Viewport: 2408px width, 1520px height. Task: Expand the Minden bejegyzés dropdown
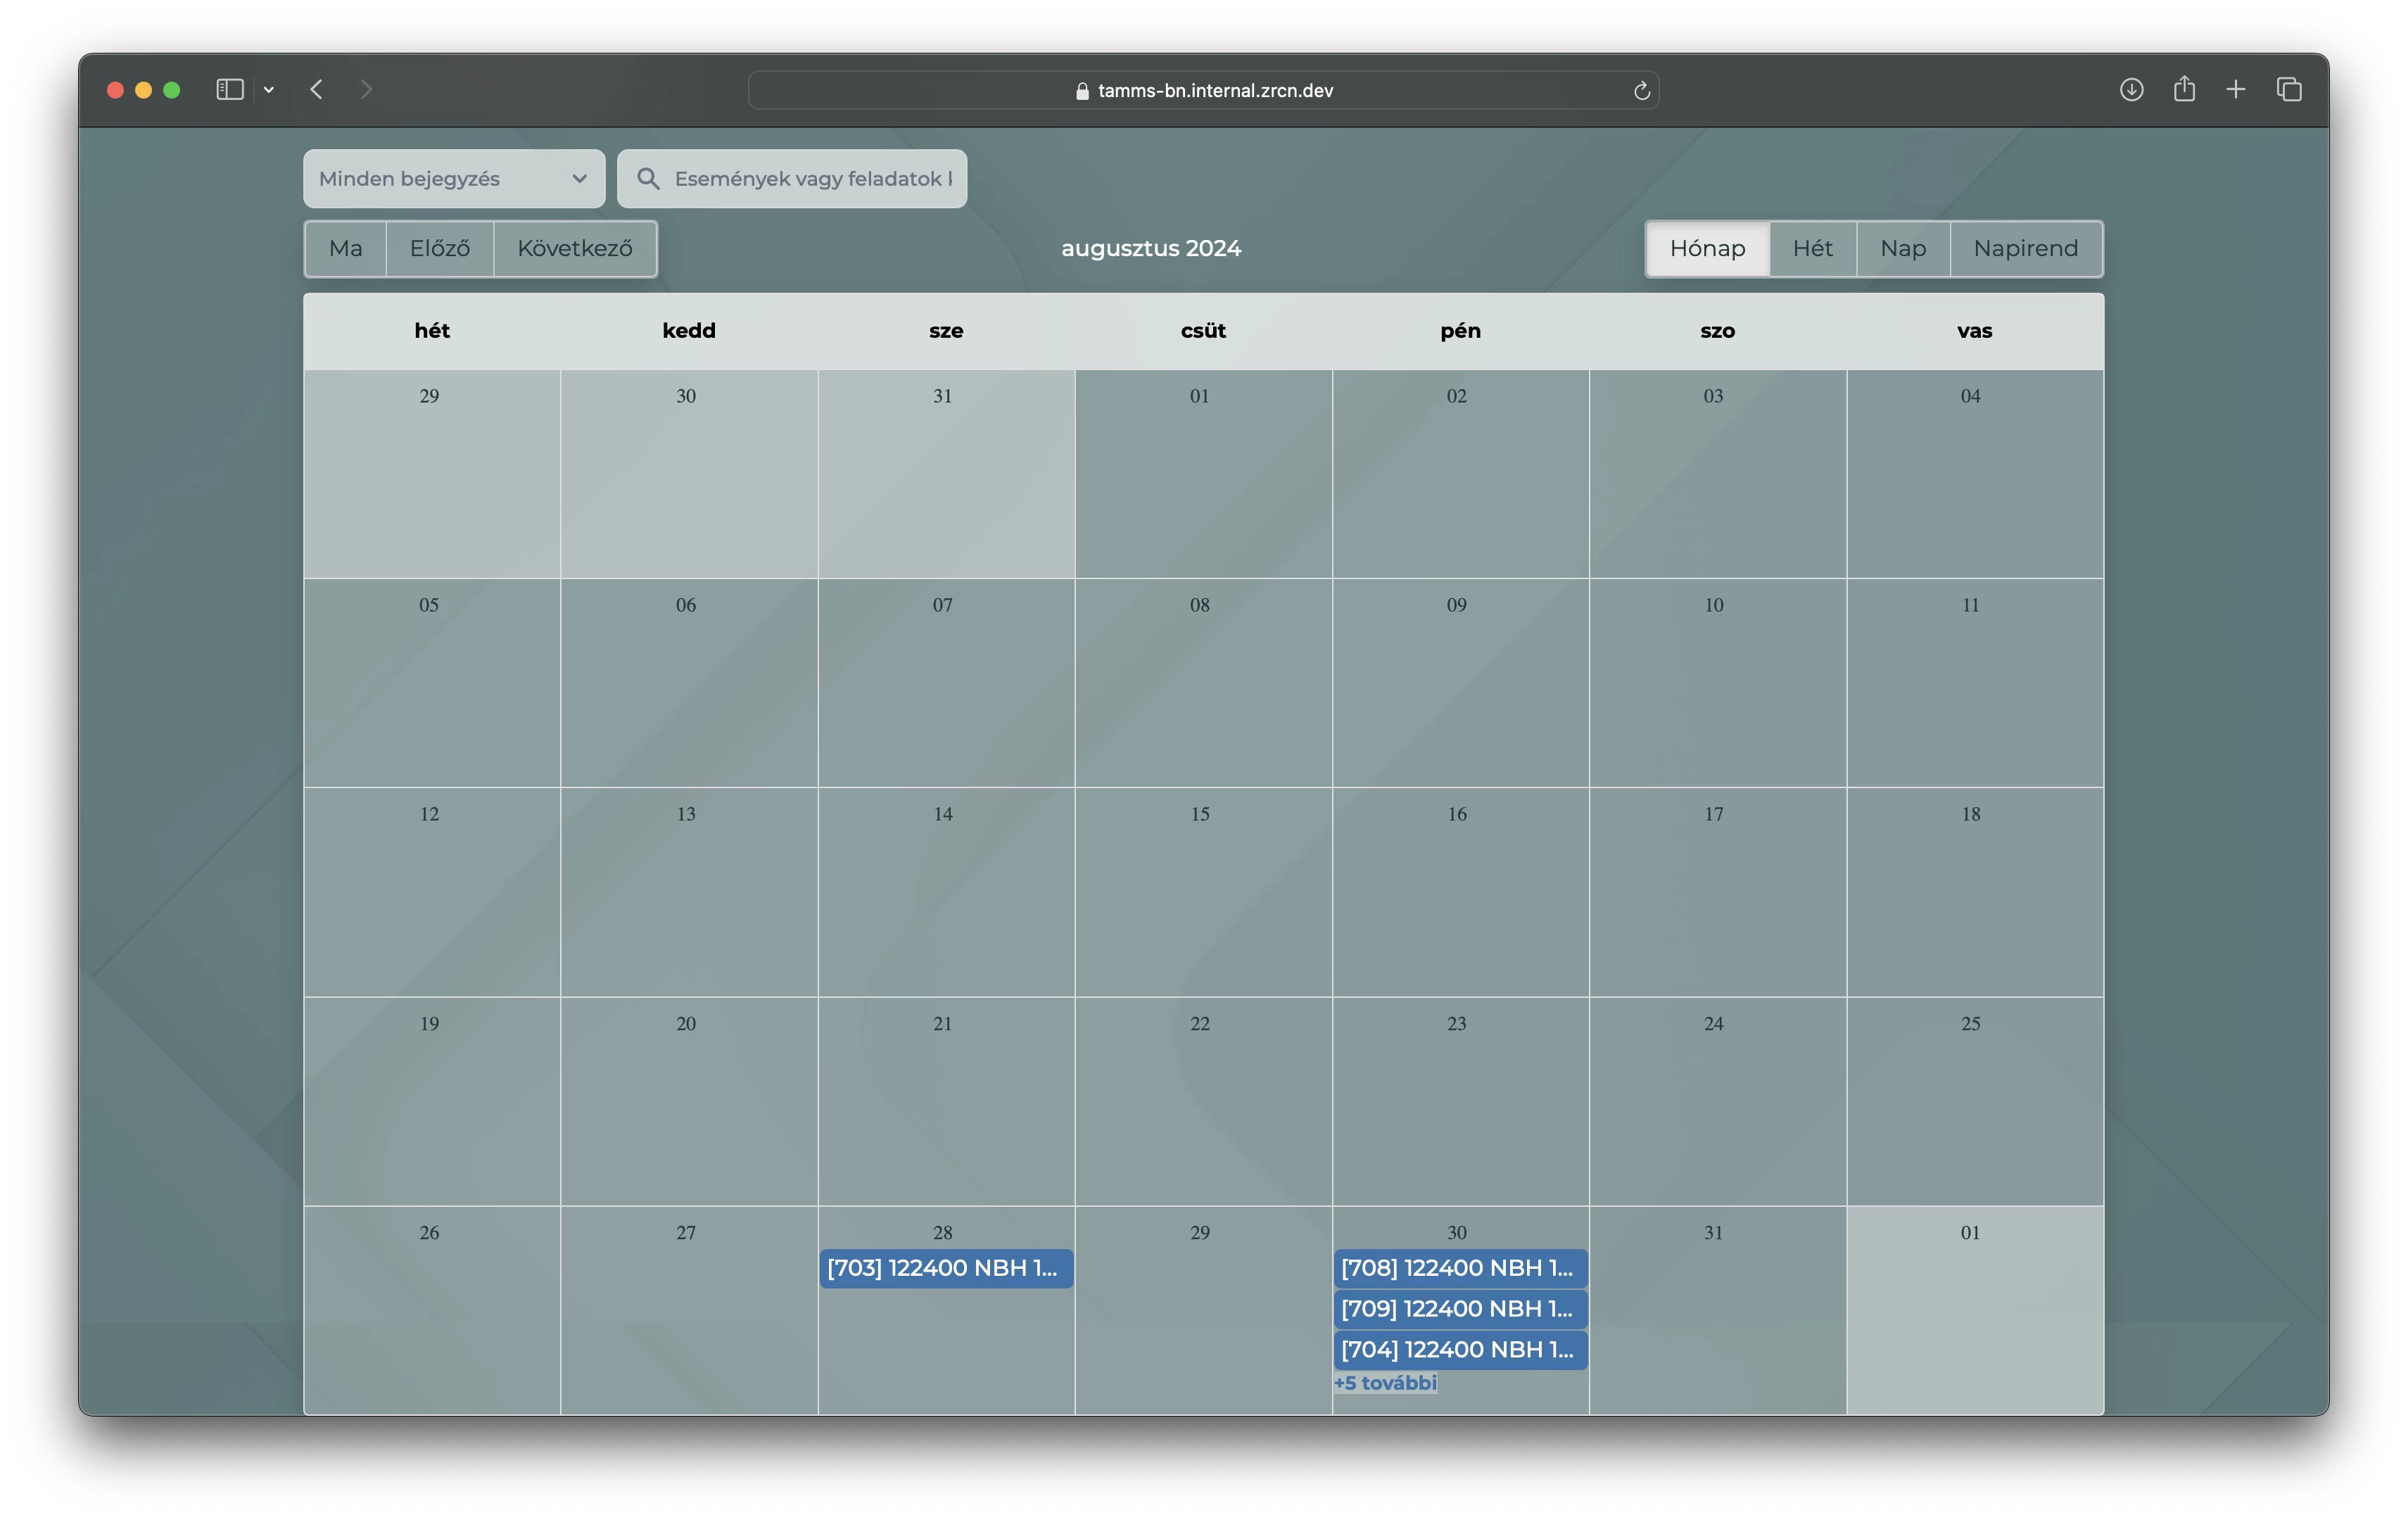(x=454, y=179)
